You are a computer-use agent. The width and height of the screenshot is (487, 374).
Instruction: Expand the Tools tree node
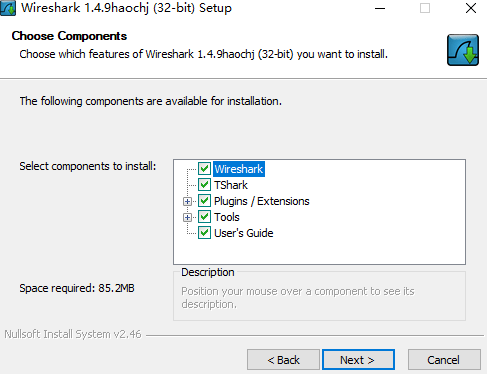pos(187,217)
